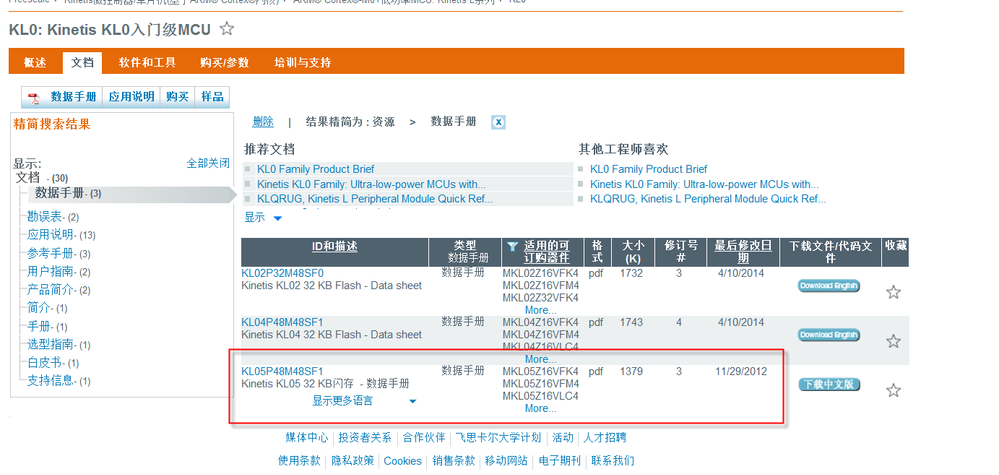Image resolution: width=999 pixels, height=475 pixels.
Task: Open Cookies footer link
Action: (403, 461)
